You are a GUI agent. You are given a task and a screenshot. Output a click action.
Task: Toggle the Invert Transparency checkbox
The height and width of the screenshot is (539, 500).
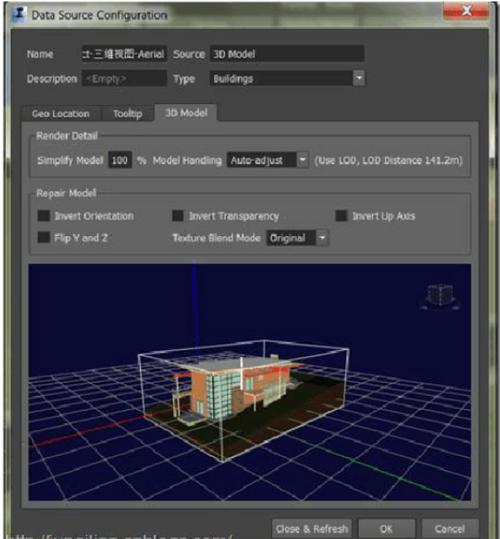[x=178, y=216]
